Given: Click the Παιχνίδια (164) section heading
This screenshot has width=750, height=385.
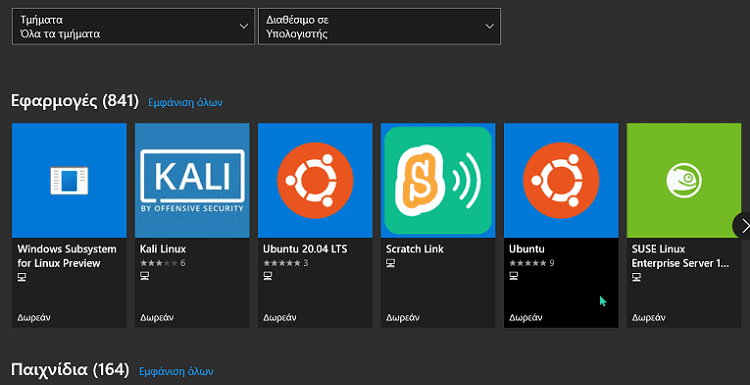Looking at the screenshot, I should pos(70,370).
